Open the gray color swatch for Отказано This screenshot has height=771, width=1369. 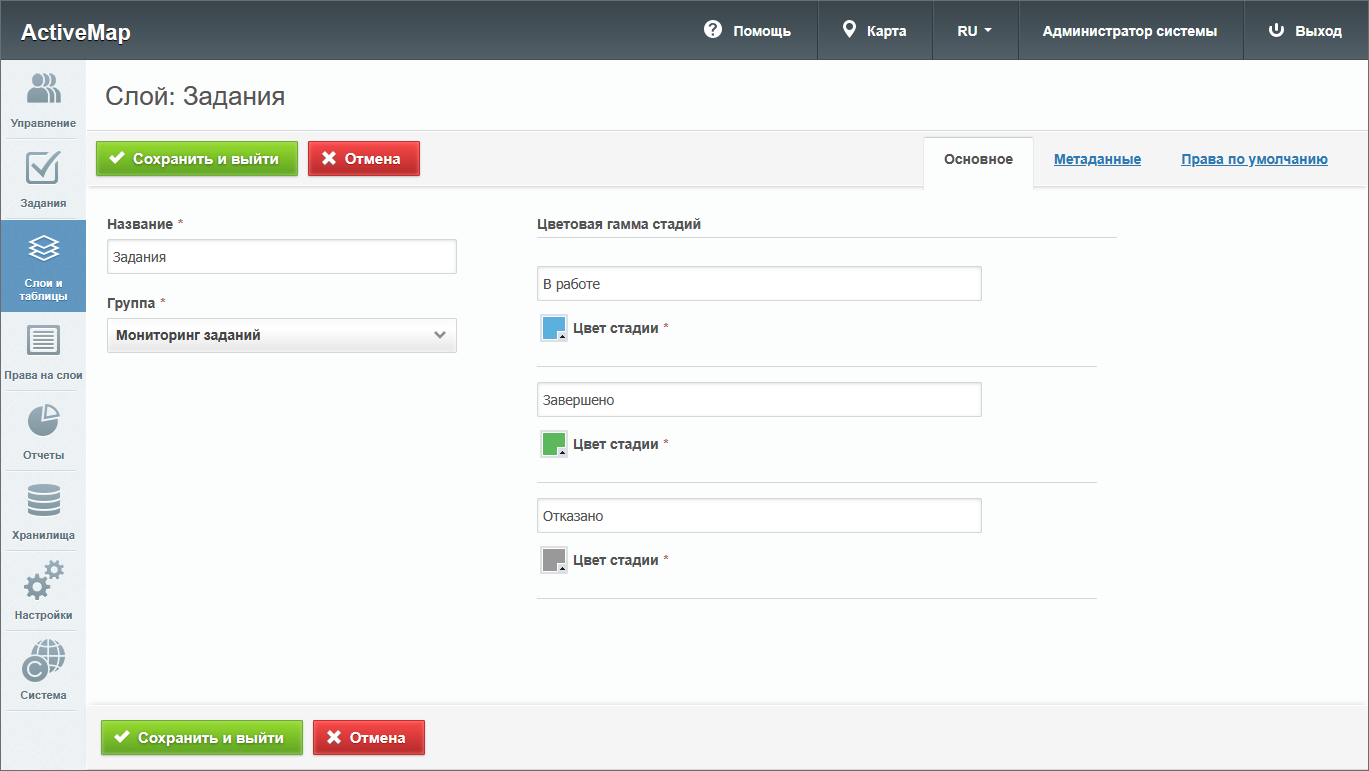pos(554,560)
